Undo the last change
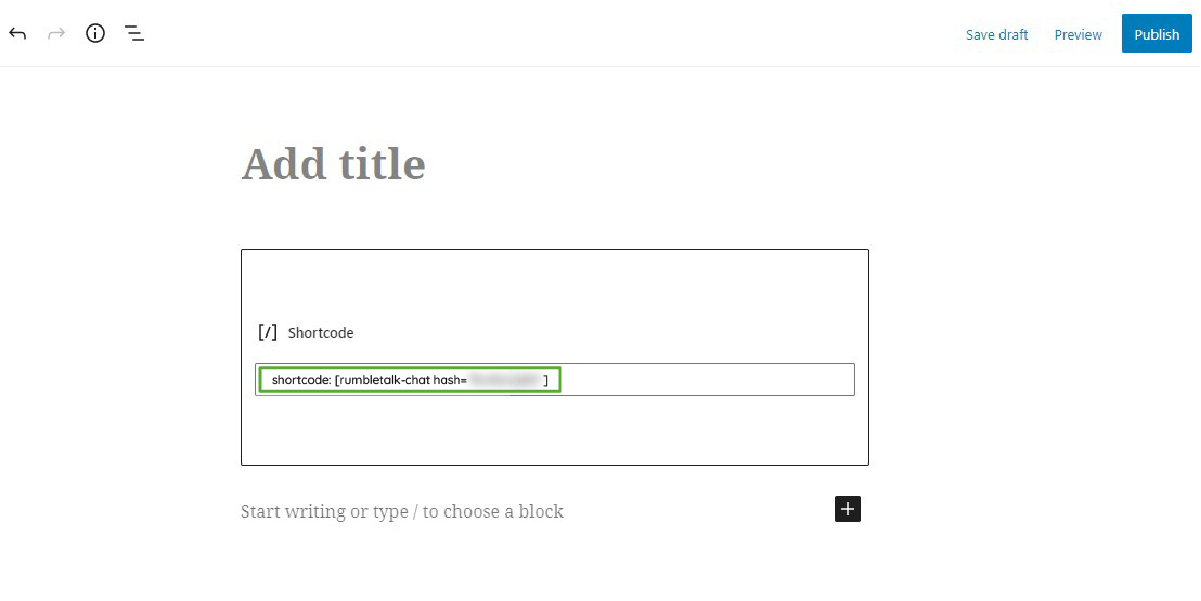Screen dimensions: 1201x601 pos(17,33)
